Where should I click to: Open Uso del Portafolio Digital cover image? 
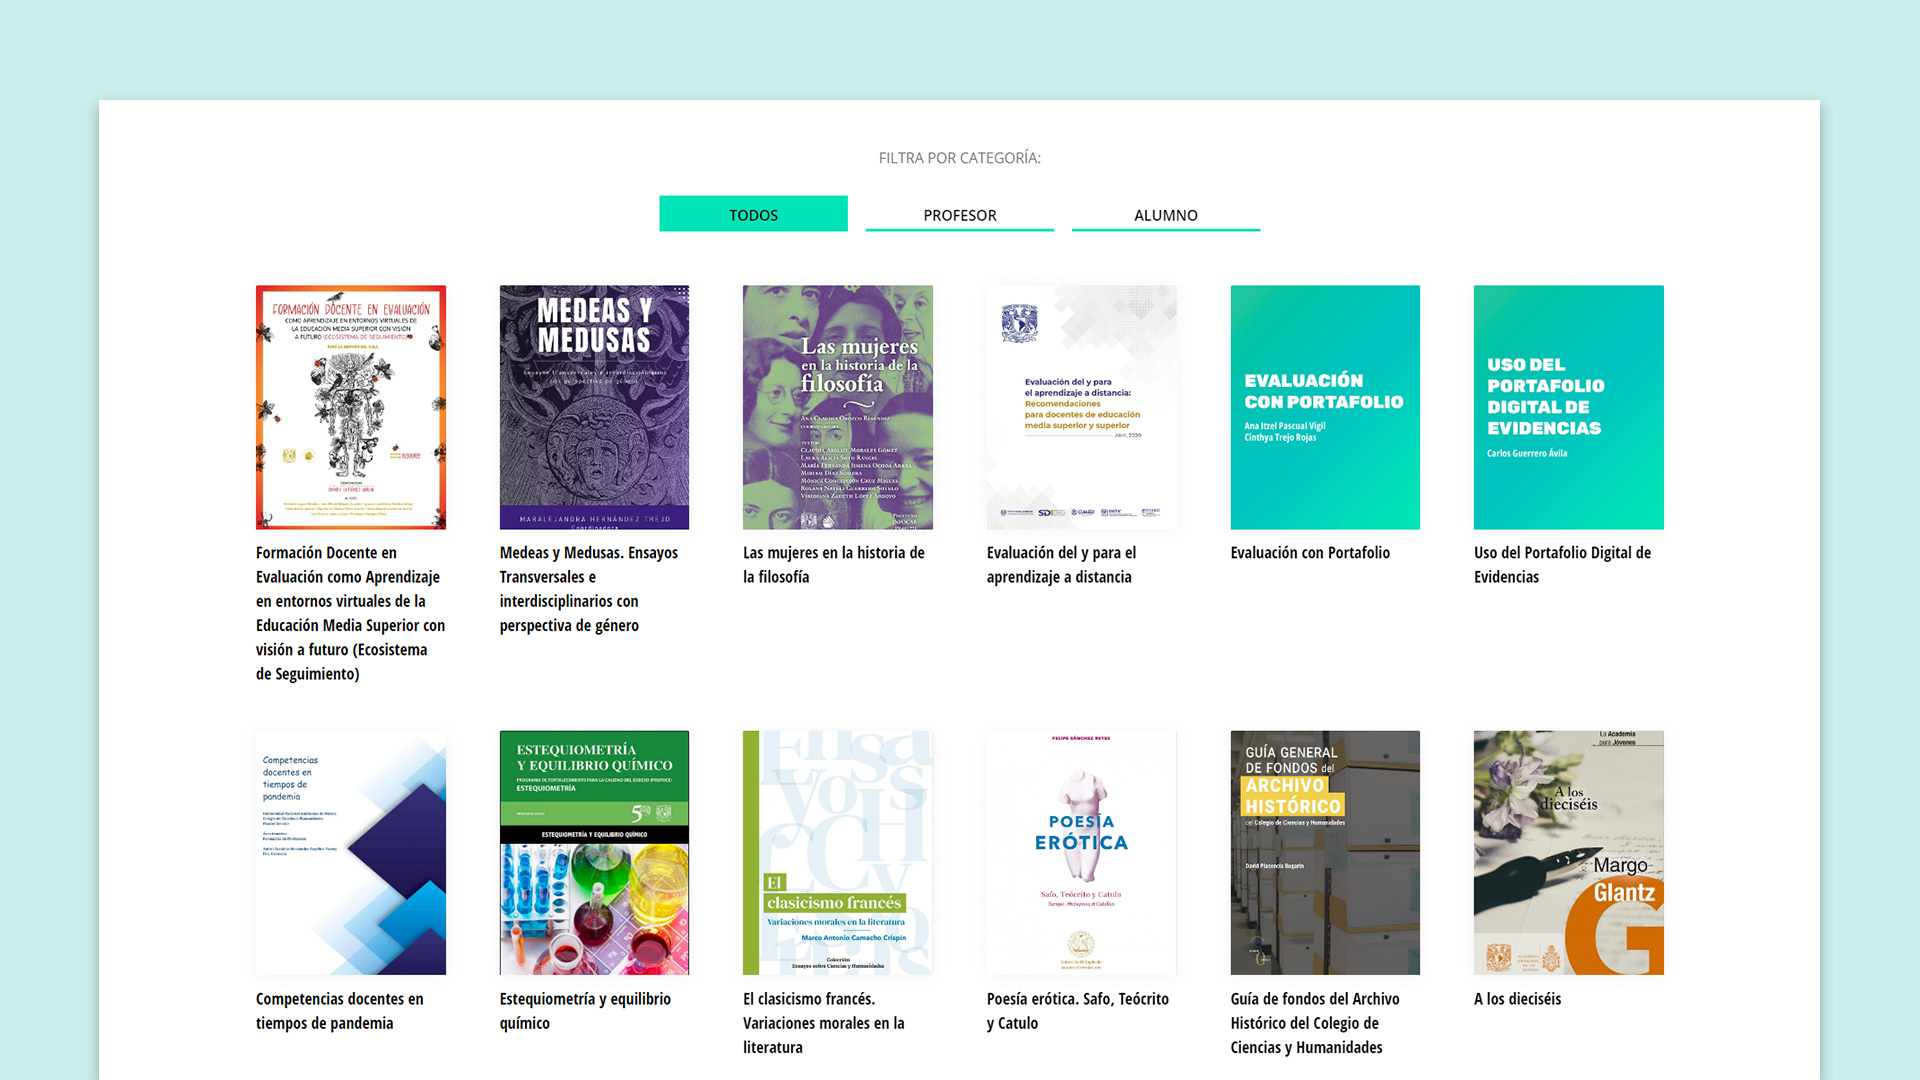[1568, 407]
